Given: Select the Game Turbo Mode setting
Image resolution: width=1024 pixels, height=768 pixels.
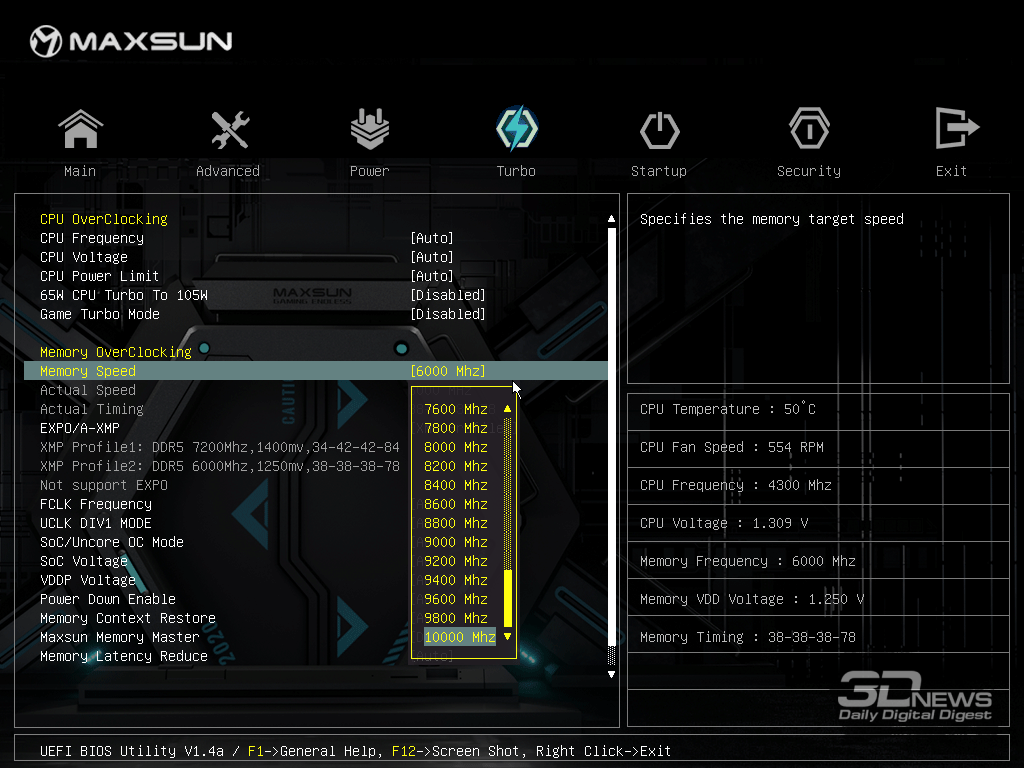Looking at the screenshot, I should click(x=100, y=313).
